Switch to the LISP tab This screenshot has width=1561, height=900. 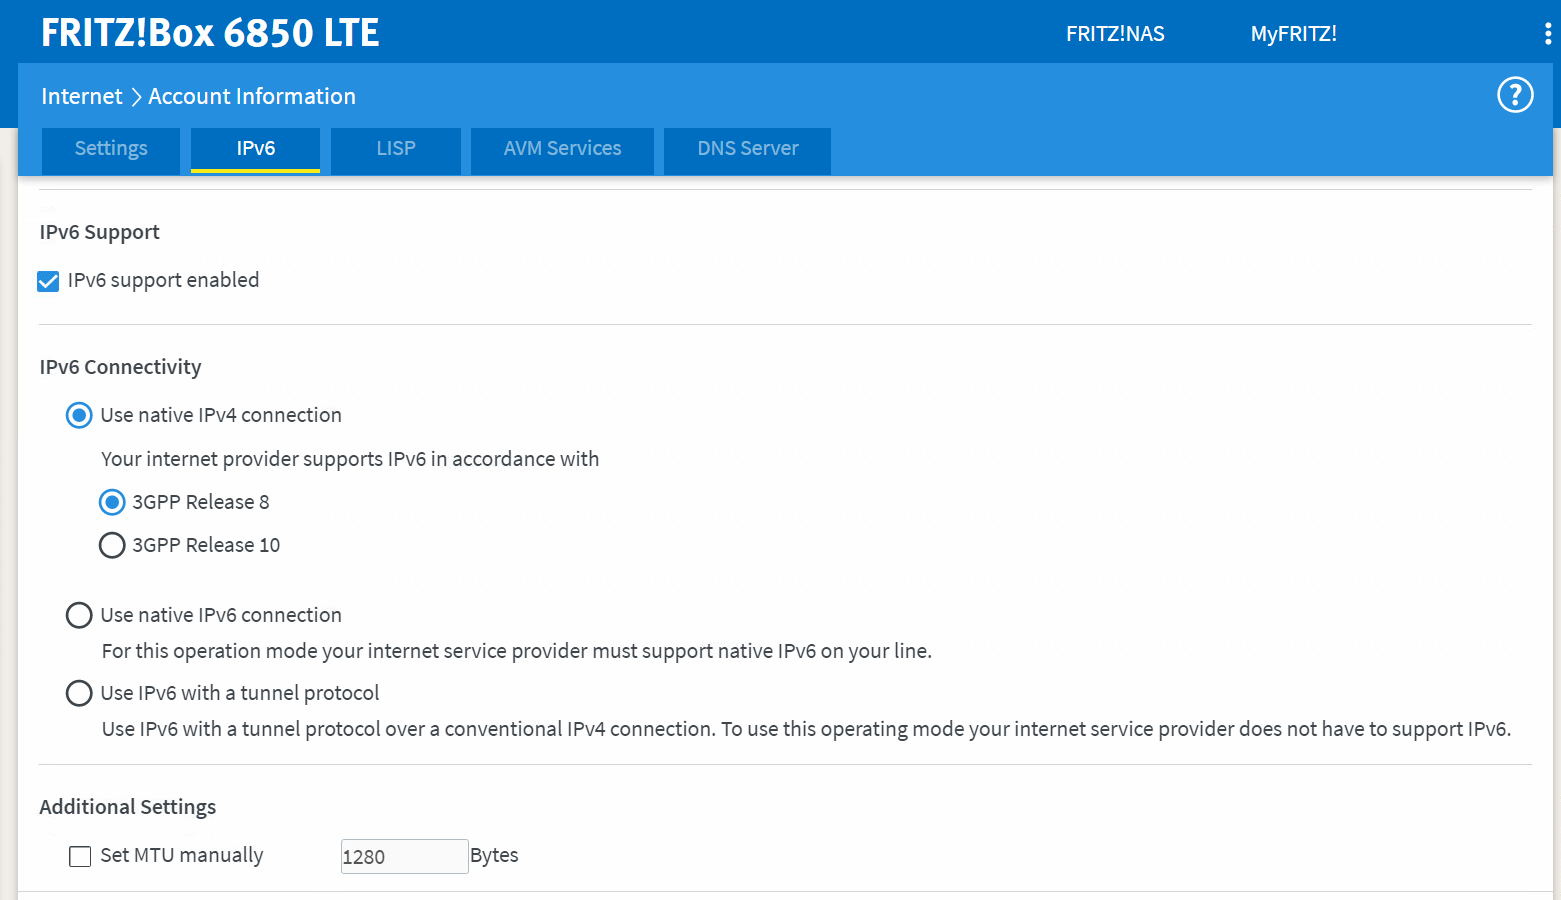pos(396,149)
